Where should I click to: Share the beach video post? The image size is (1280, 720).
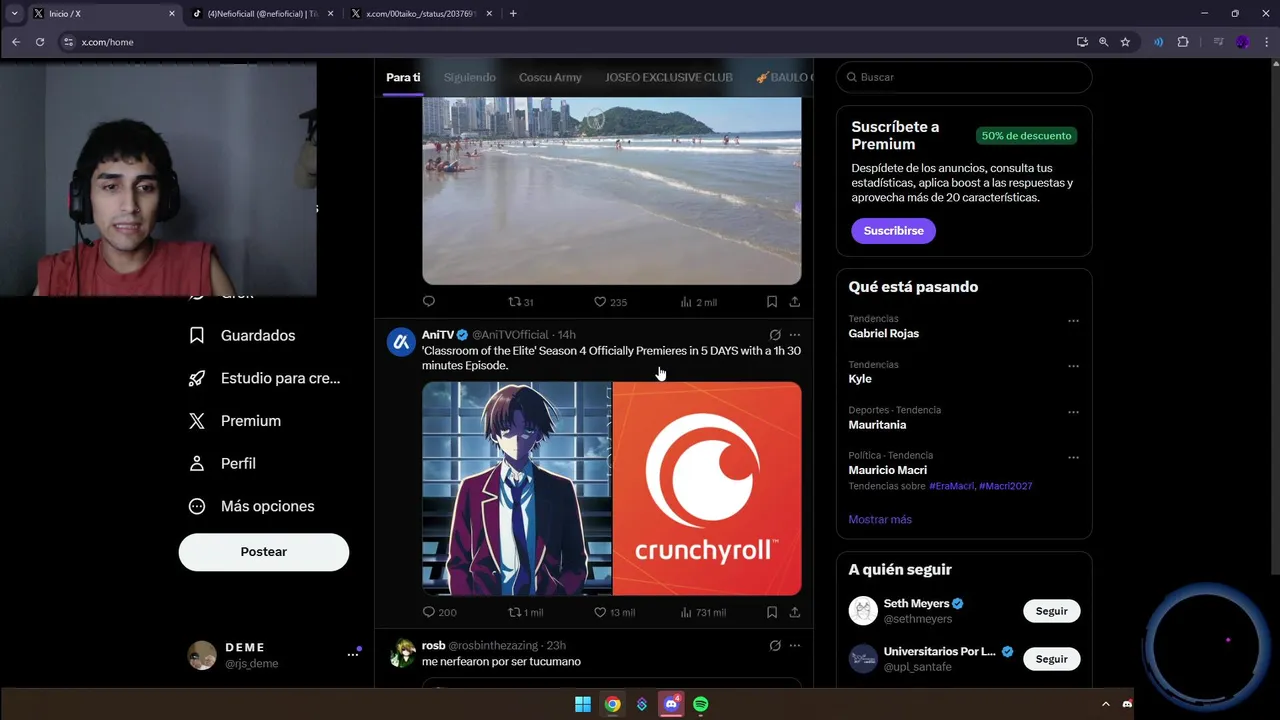(x=795, y=301)
